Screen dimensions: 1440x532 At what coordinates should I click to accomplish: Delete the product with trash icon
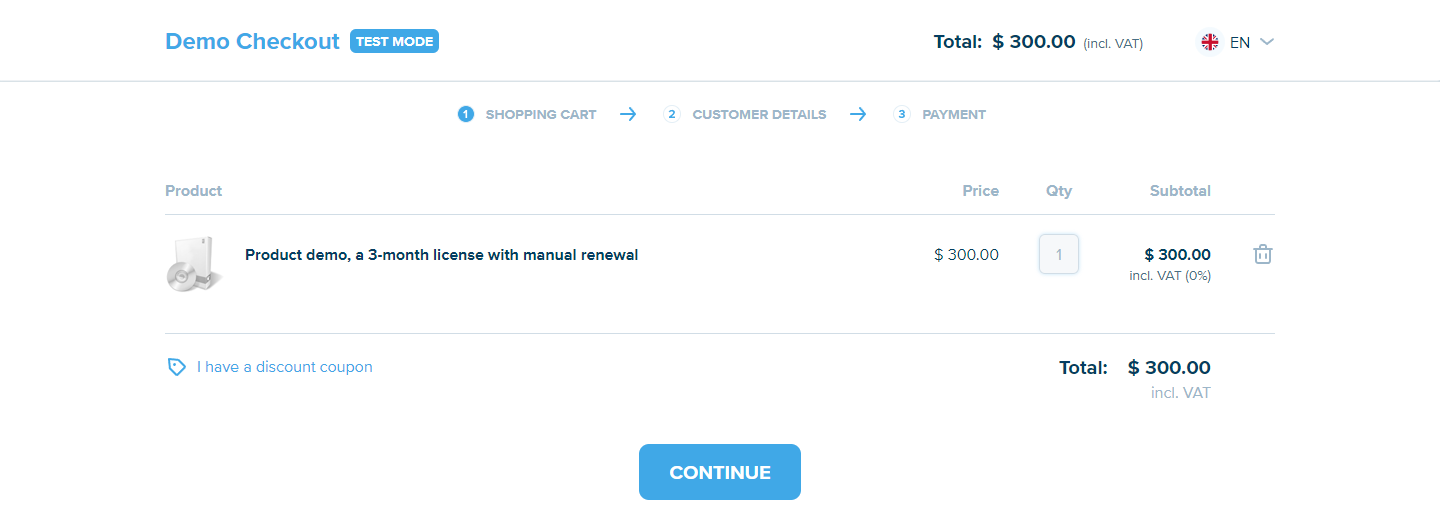[x=1263, y=254]
